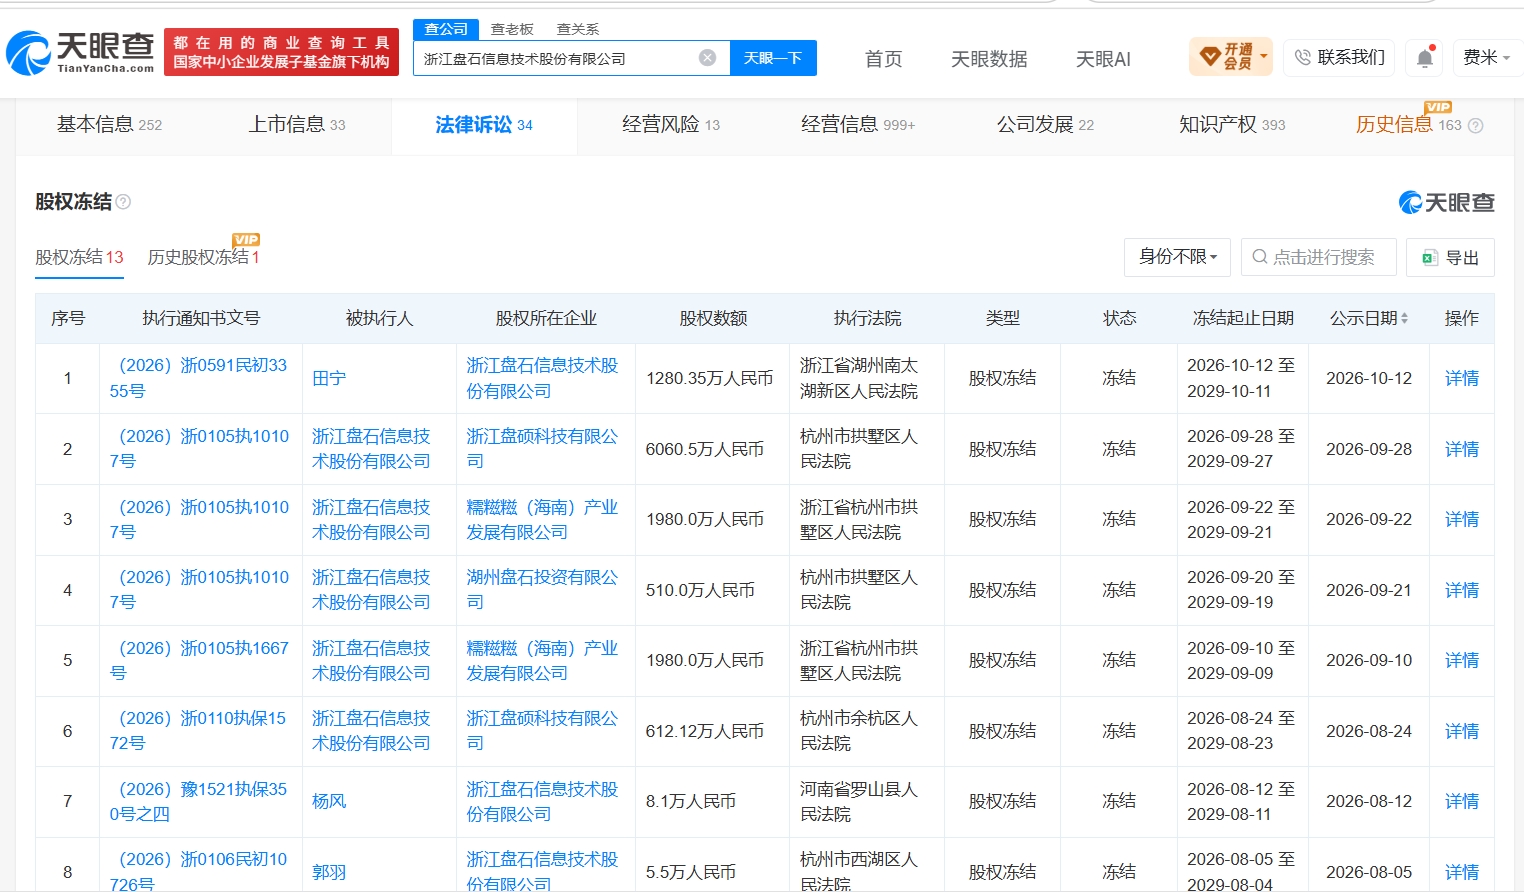Open case (2026)浙0110执保1572号 link
This screenshot has height=892, width=1524.
(200, 731)
